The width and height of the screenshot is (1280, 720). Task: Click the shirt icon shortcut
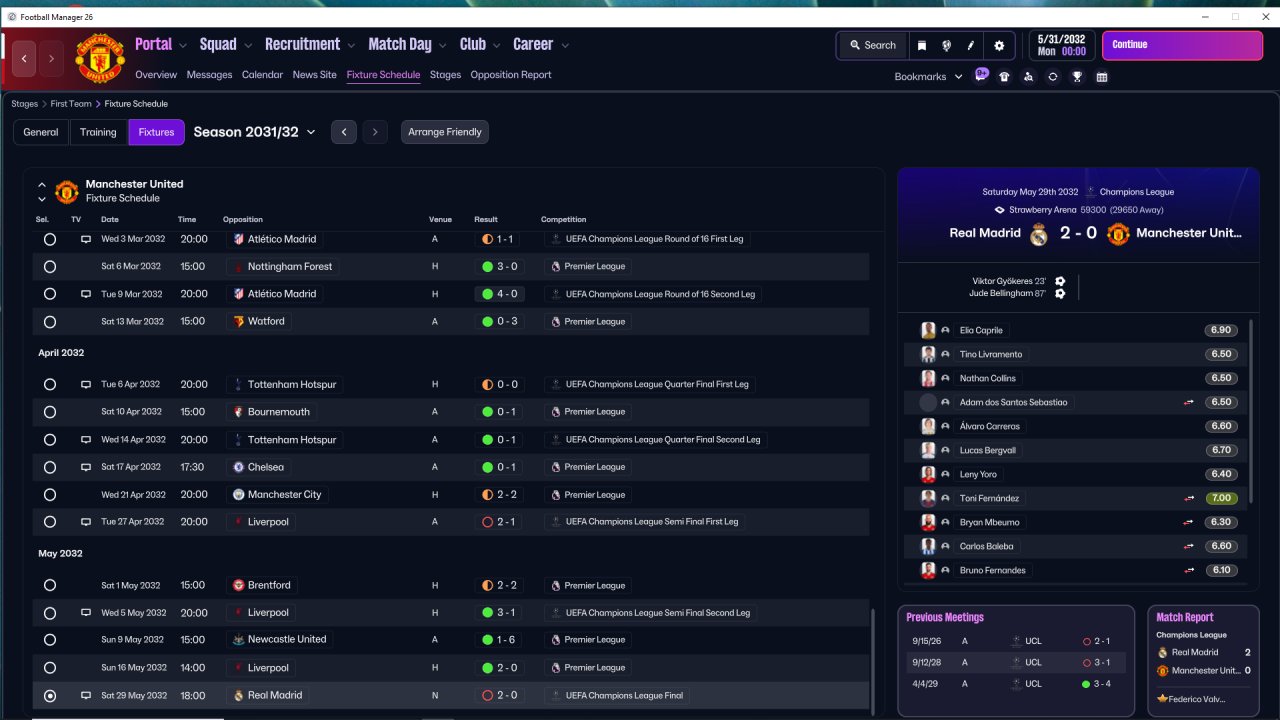tap(1004, 77)
